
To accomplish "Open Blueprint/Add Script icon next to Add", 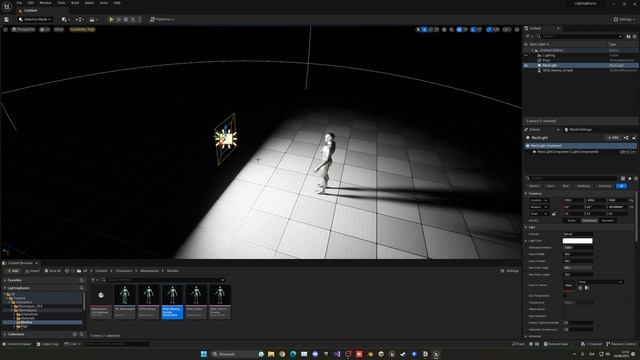I will [x=626, y=138].
